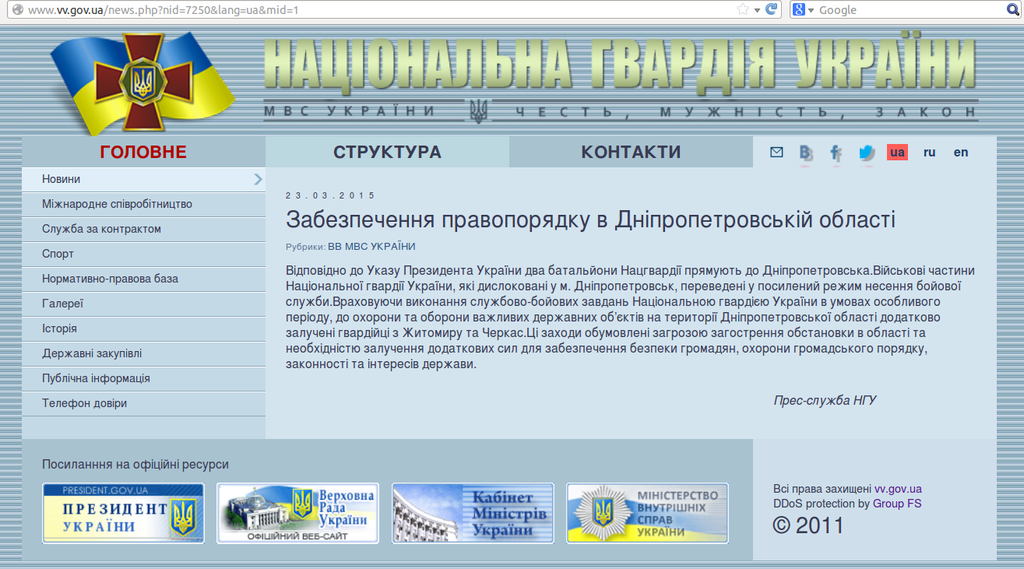Open the СТРУКТУРА tab

click(x=387, y=152)
